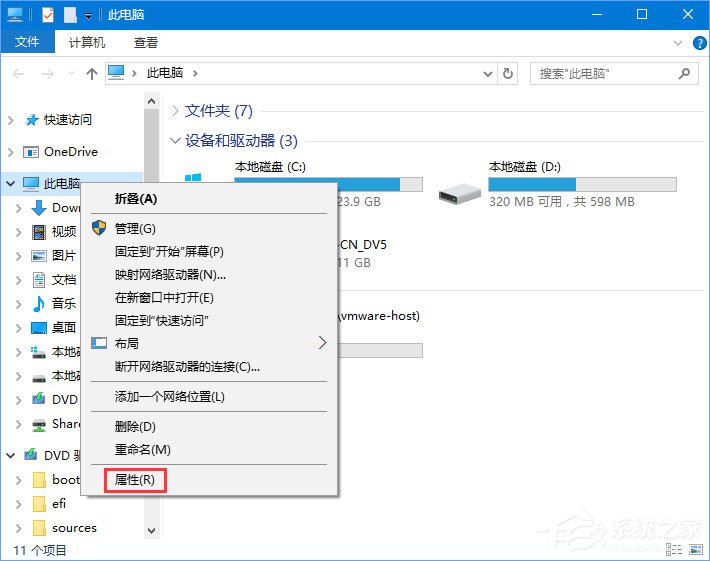Choose 属性(R) in the context menu
The width and height of the screenshot is (710, 561).
208,479
